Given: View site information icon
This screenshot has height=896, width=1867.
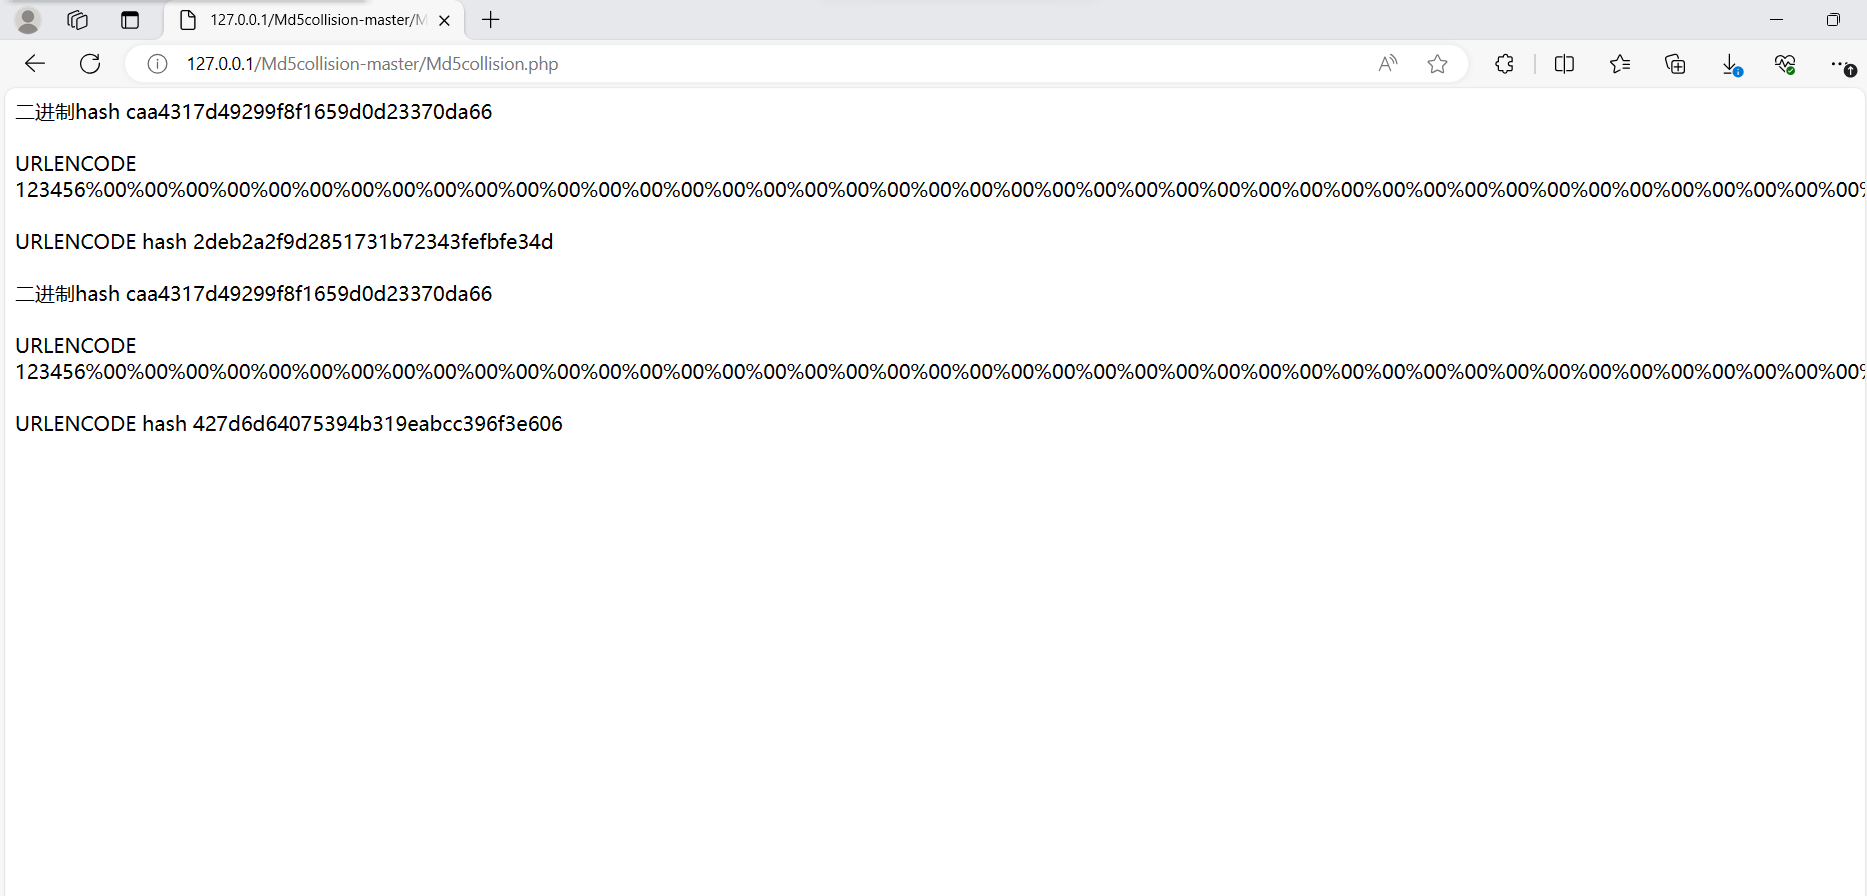Looking at the screenshot, I should click(x=157, y=64).
